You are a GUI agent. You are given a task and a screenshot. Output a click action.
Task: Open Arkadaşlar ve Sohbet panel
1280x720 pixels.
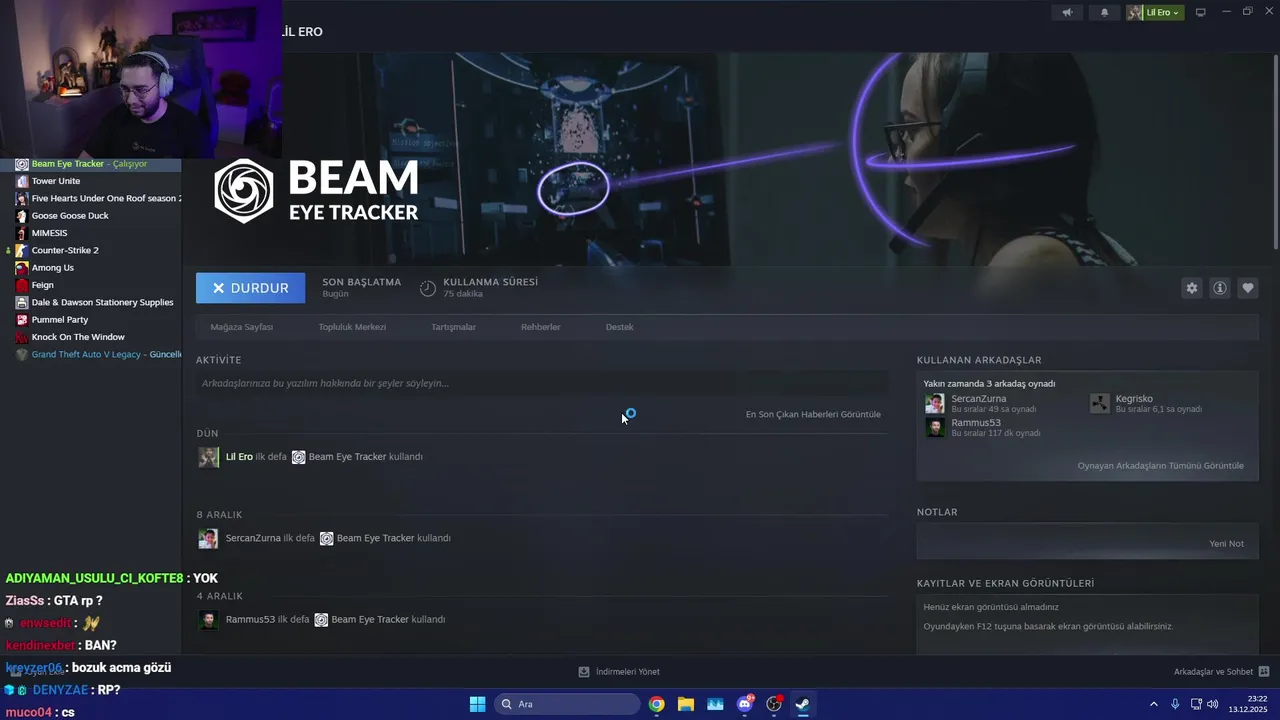pos(1221,672)
